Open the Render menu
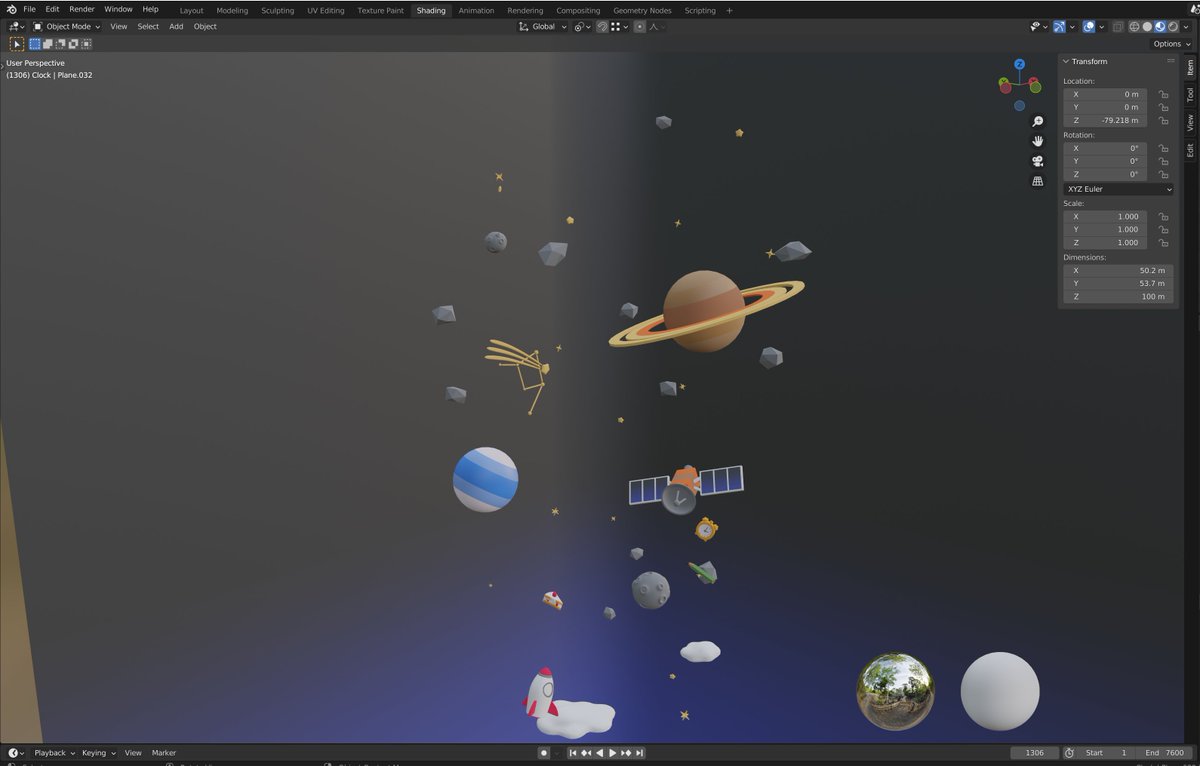 pos(81,9)
